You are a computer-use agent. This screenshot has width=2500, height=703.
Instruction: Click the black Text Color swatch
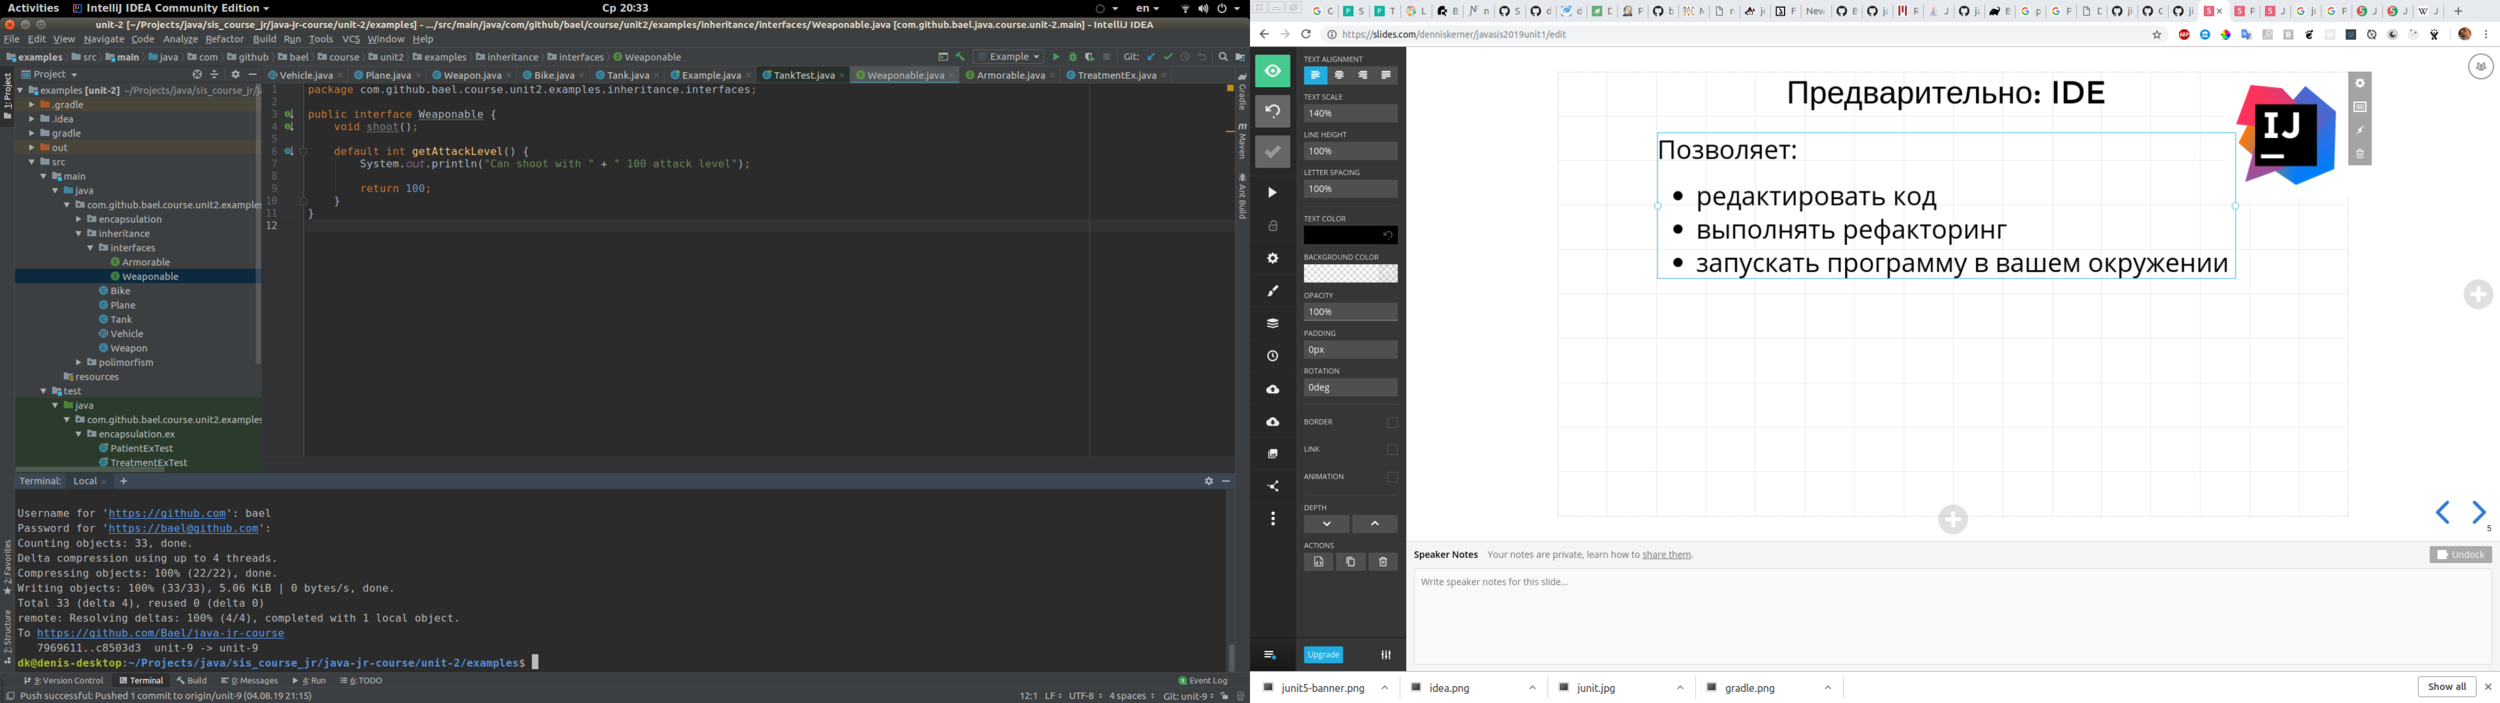pos(1350,235)
